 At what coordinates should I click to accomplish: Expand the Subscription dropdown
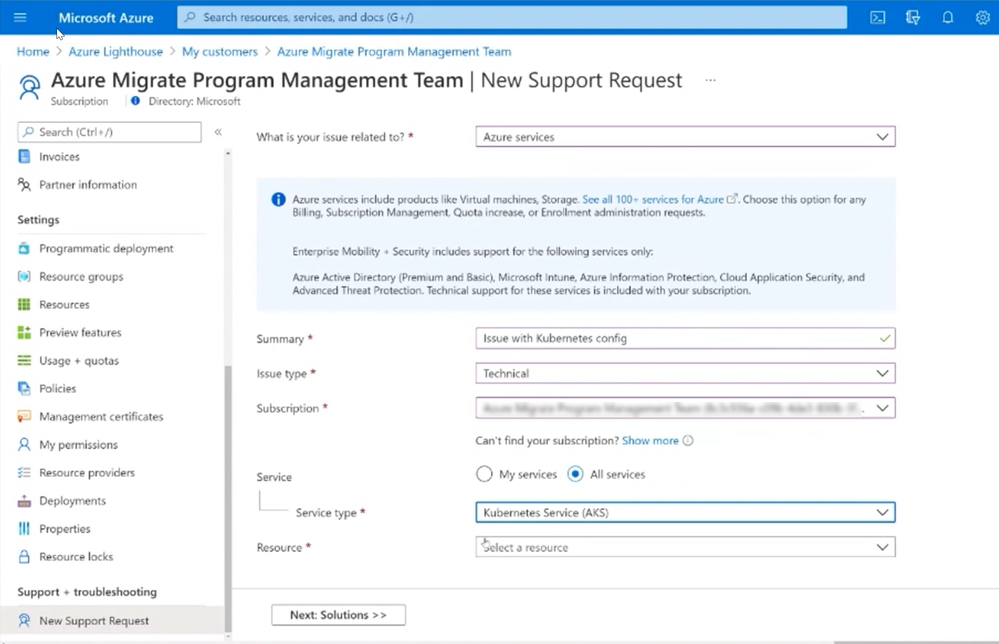click(x=685, y=408)
